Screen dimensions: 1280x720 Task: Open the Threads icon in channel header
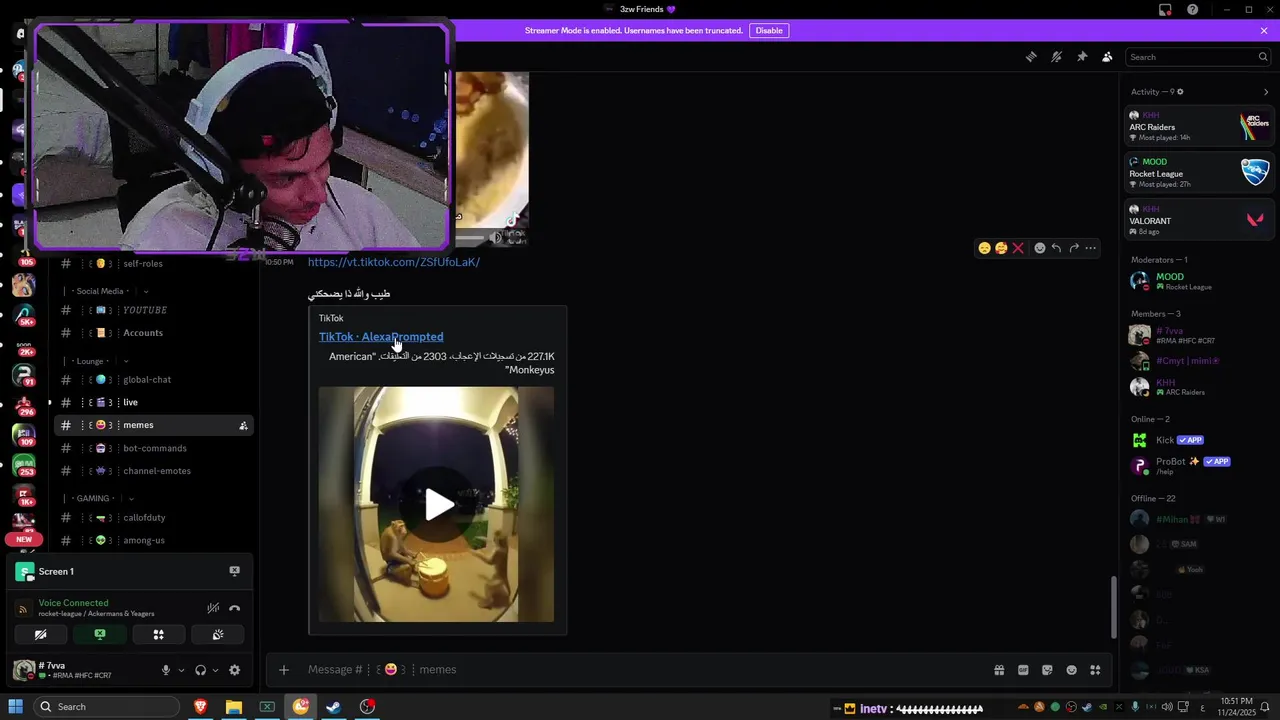pyautogui.click(x=1031, y=57)
